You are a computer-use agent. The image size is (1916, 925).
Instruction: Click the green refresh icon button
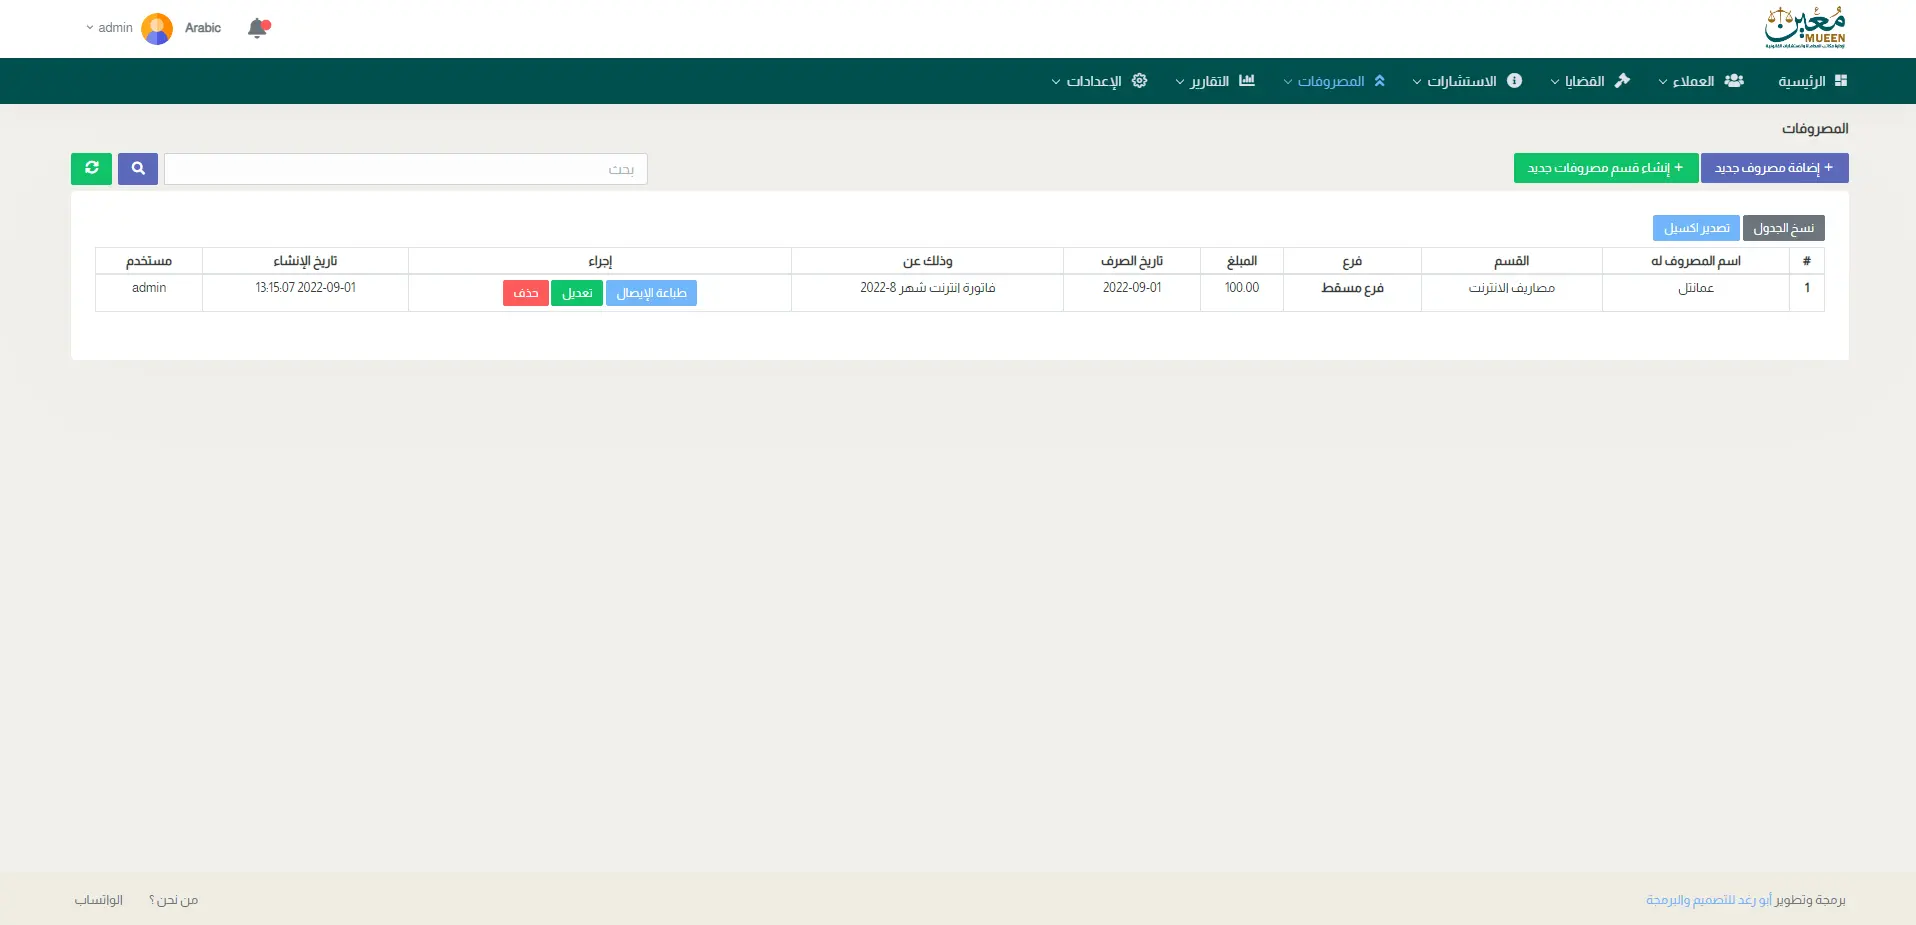pos(91,169)
